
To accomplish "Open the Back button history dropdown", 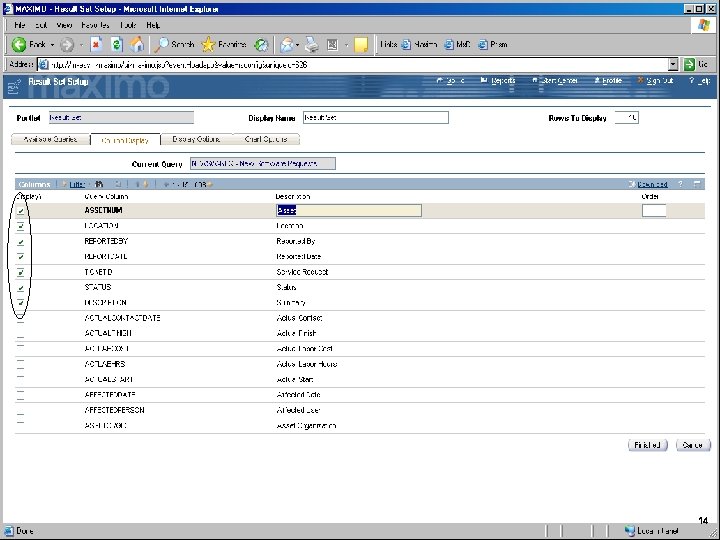I will [52, 45].
